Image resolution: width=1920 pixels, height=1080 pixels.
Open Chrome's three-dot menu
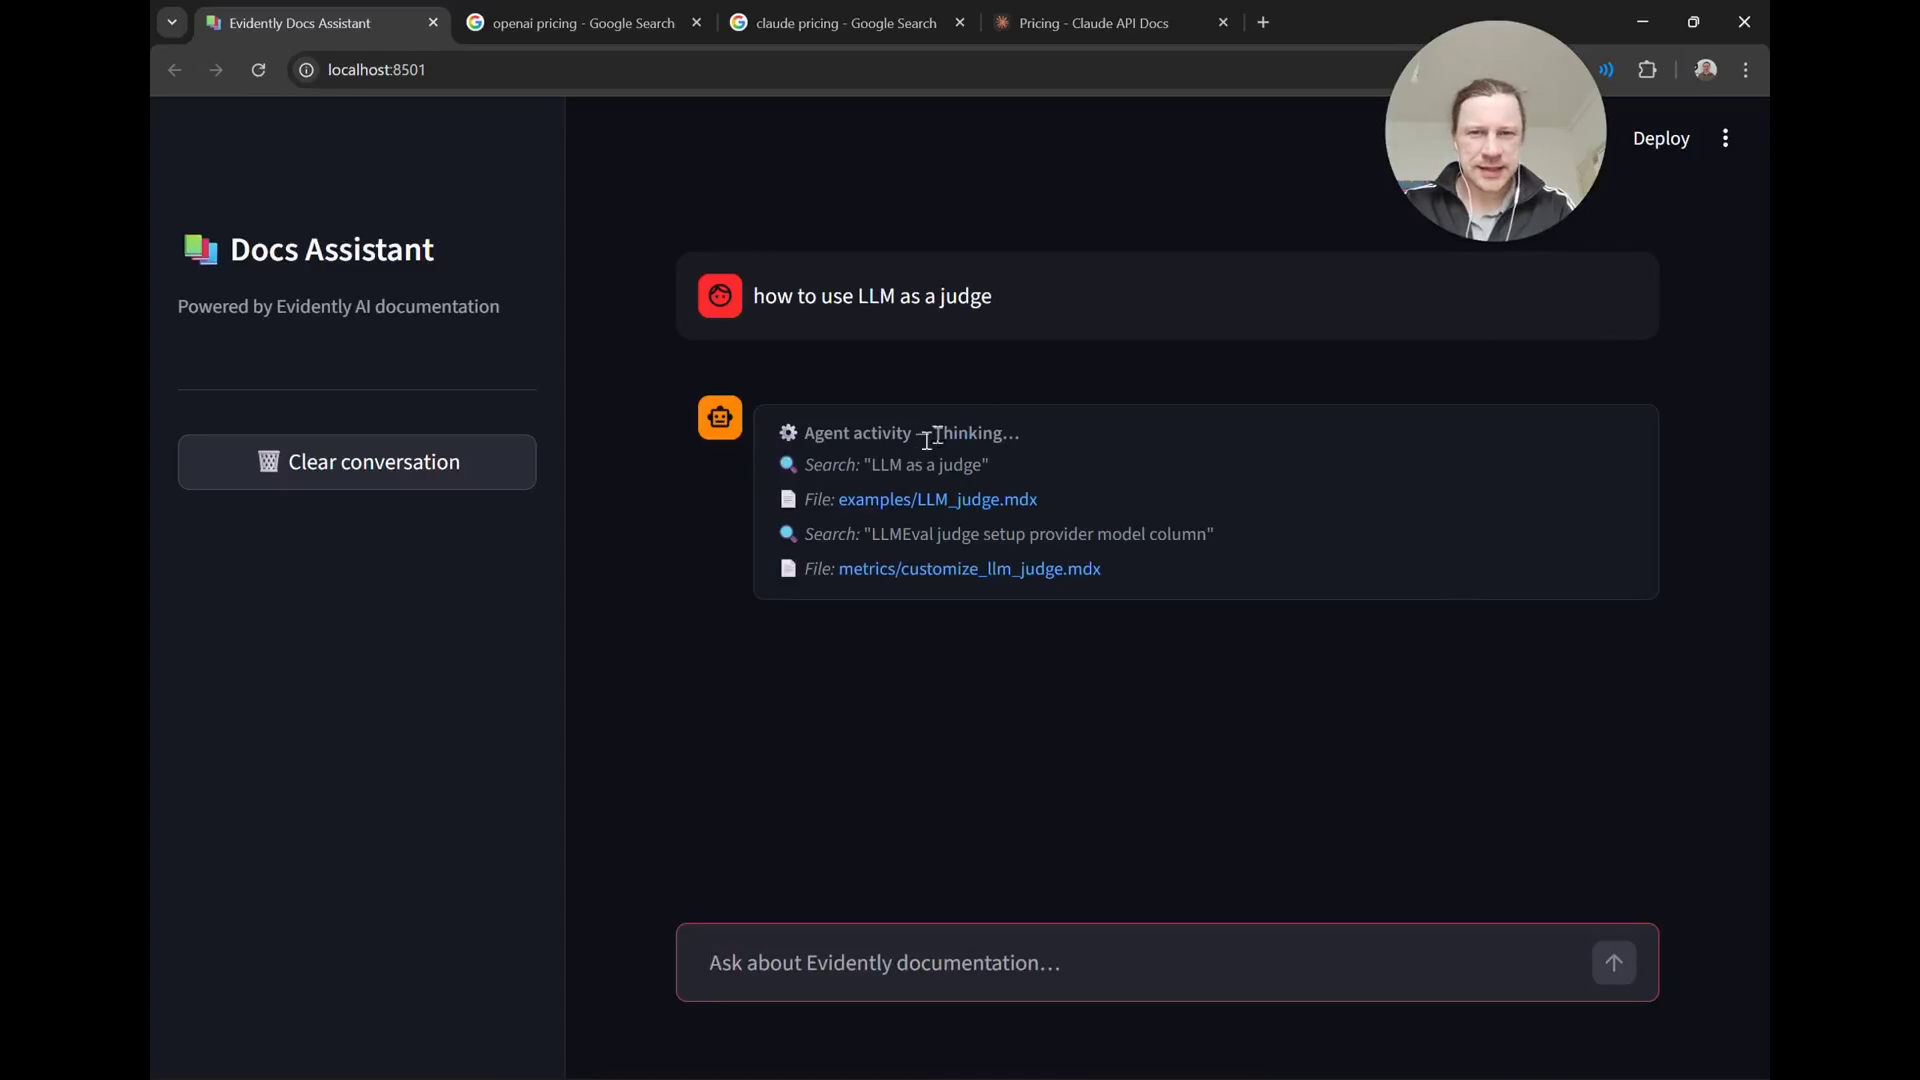[x=1746, y=70]
